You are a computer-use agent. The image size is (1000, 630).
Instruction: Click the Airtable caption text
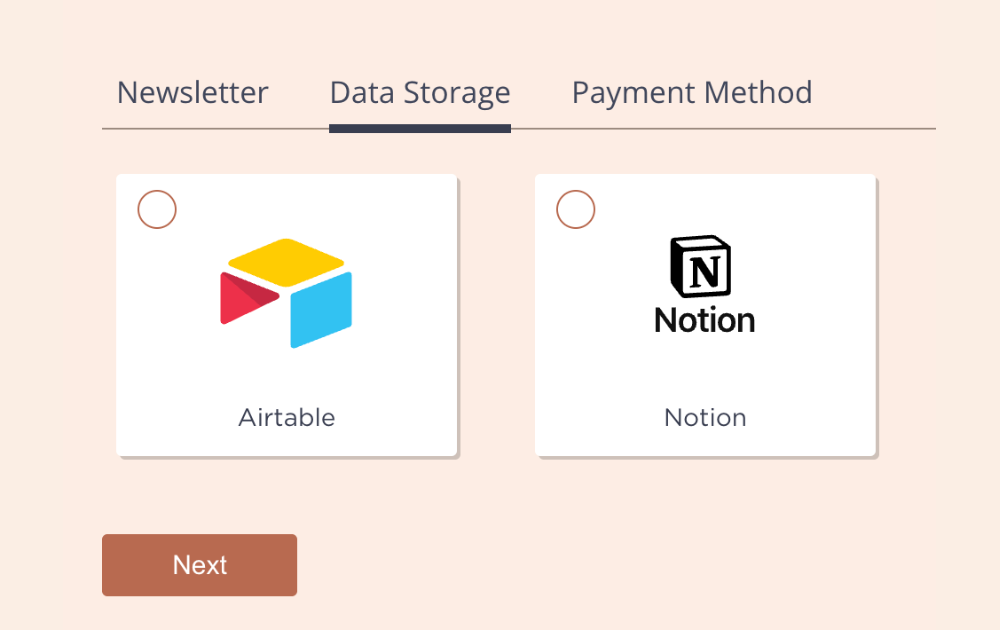tap(286, 418)
